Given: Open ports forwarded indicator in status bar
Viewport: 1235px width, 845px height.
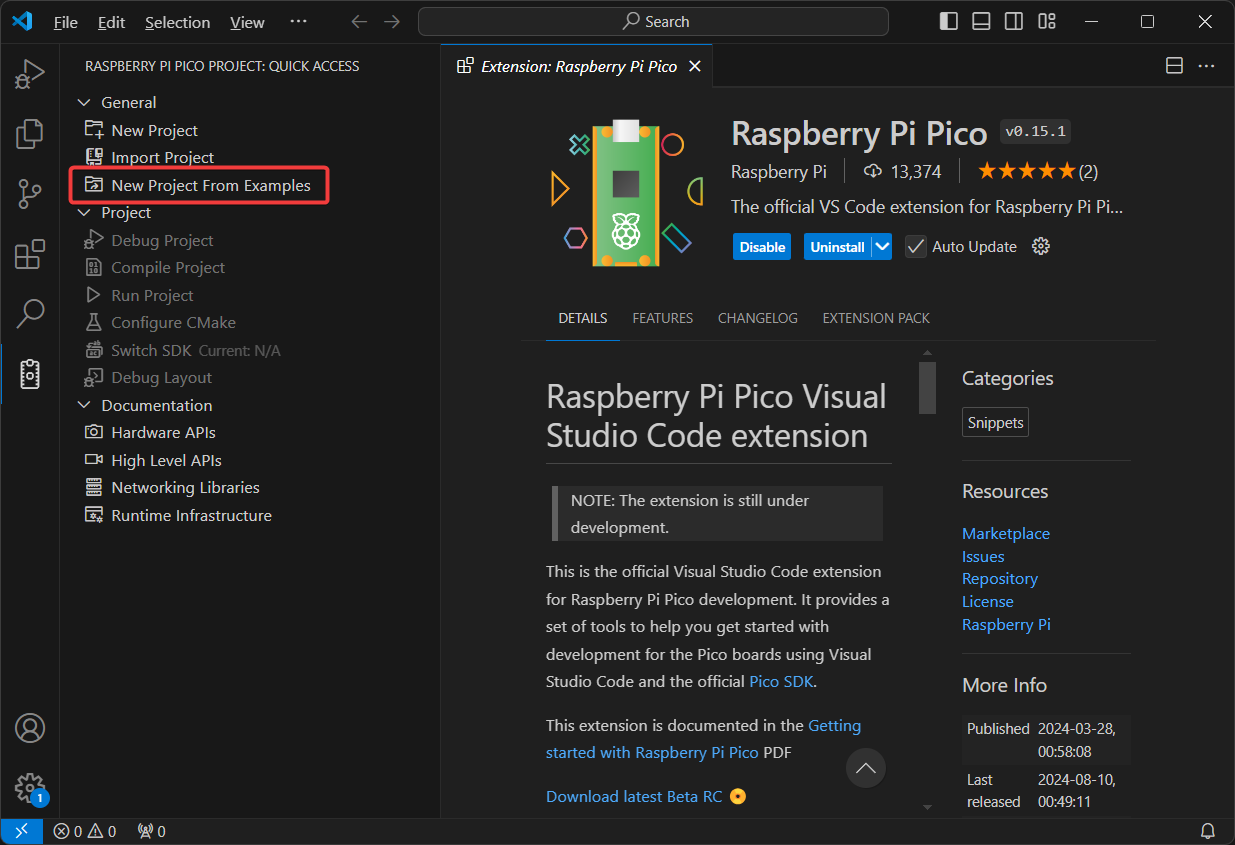Looking at the screenshot, I should (x=151, y=831).
